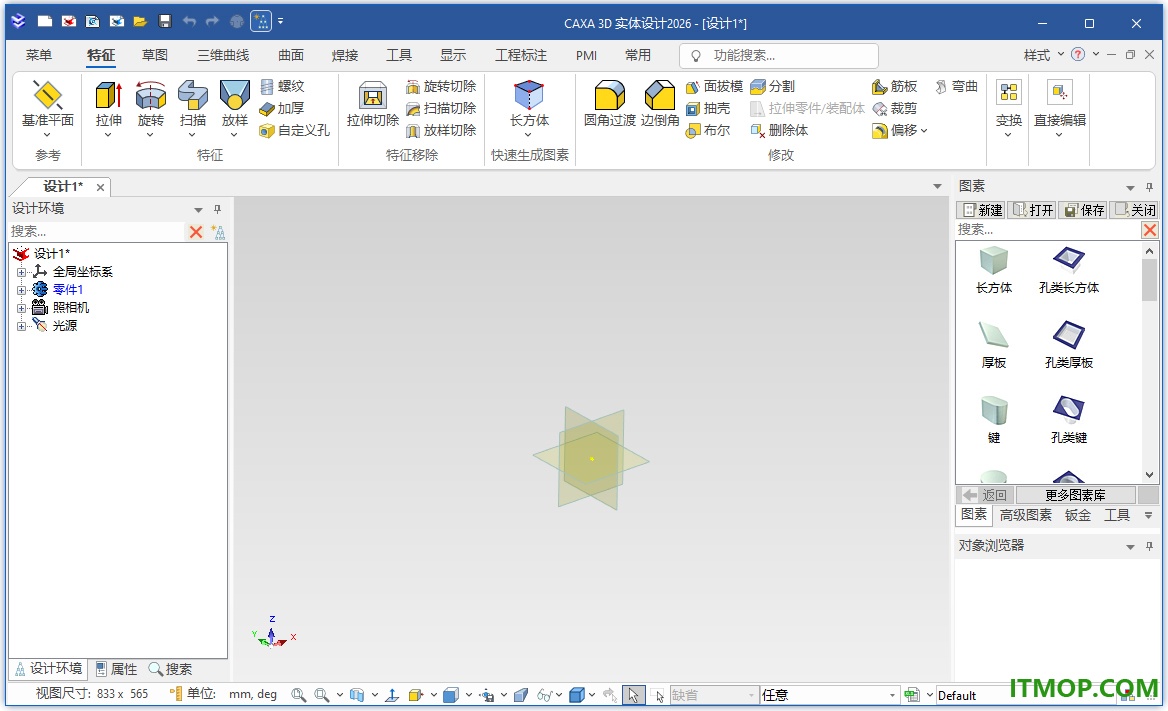Select the 放样 loft tool

[235, 109]
